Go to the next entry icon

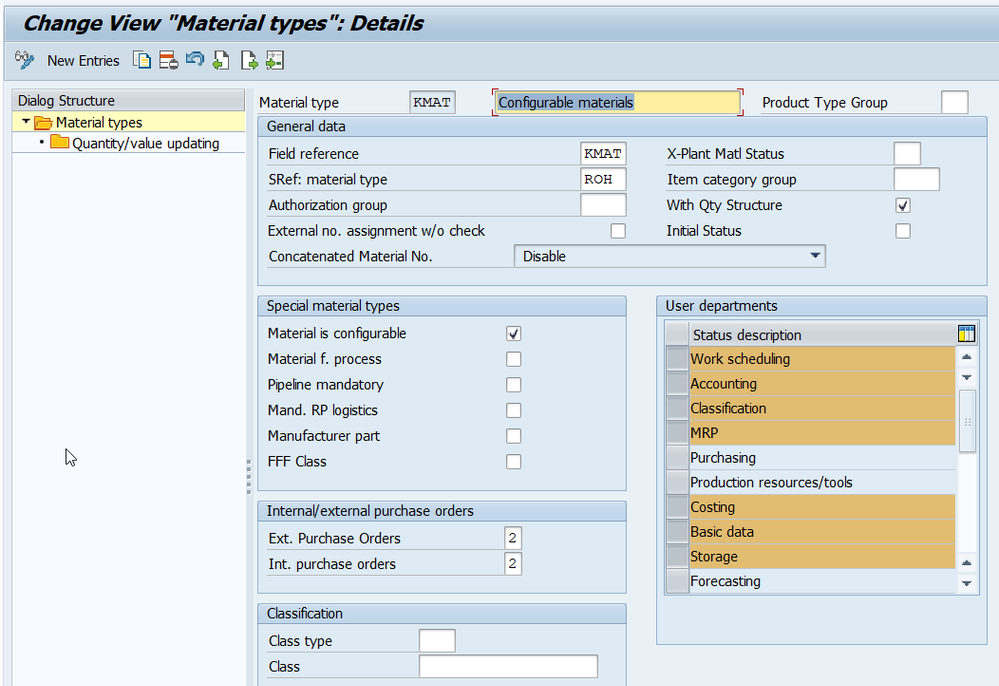coord(249,60)
